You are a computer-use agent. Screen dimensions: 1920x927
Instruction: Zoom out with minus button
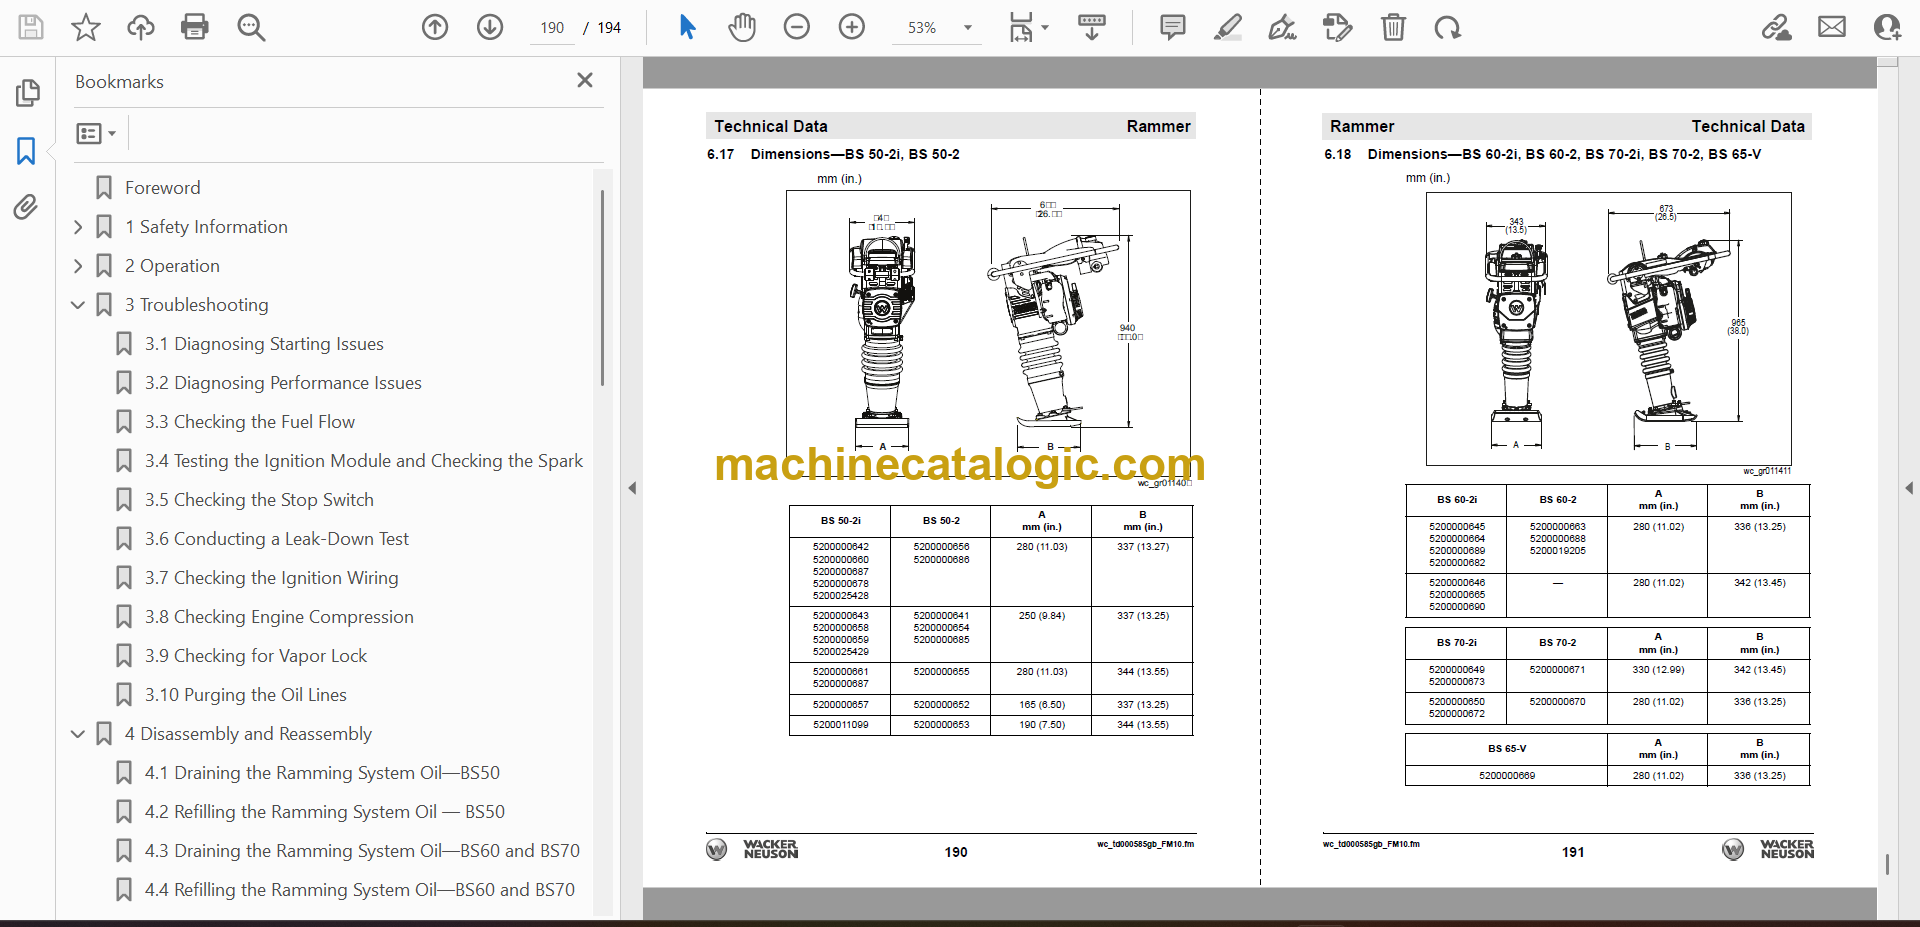pos(797,27)
